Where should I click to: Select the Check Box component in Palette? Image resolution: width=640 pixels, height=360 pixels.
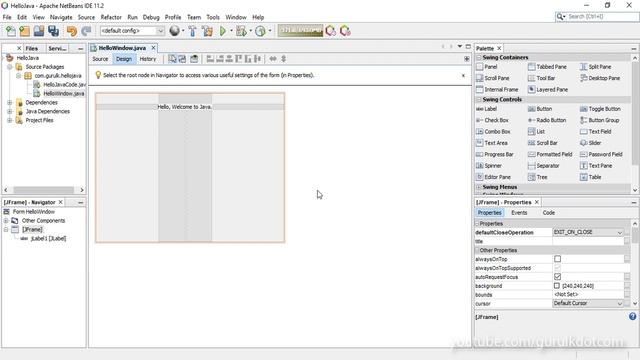click(x=493, y=120)
